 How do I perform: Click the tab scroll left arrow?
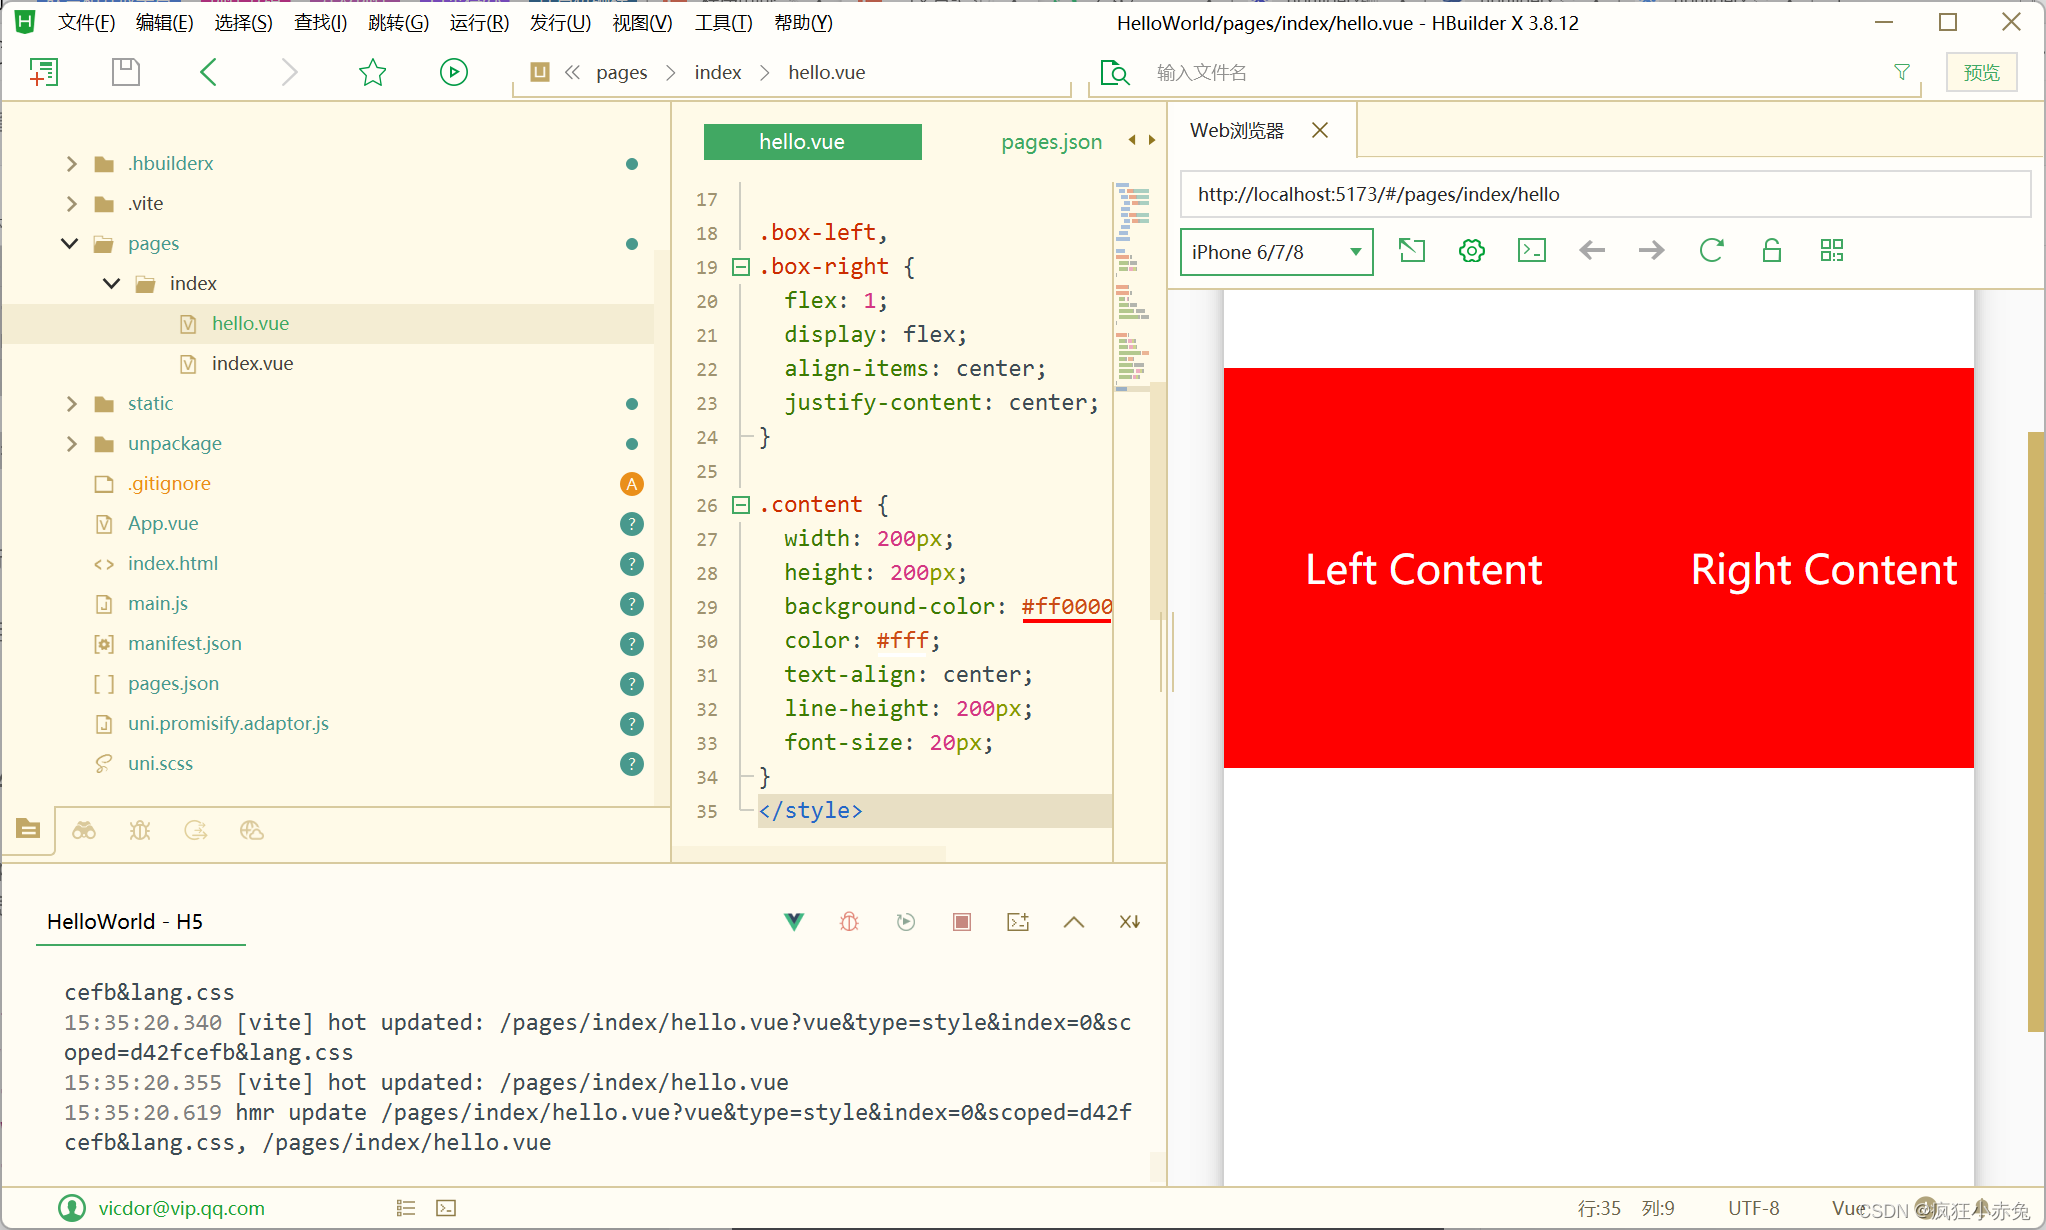click(1132, 140)
